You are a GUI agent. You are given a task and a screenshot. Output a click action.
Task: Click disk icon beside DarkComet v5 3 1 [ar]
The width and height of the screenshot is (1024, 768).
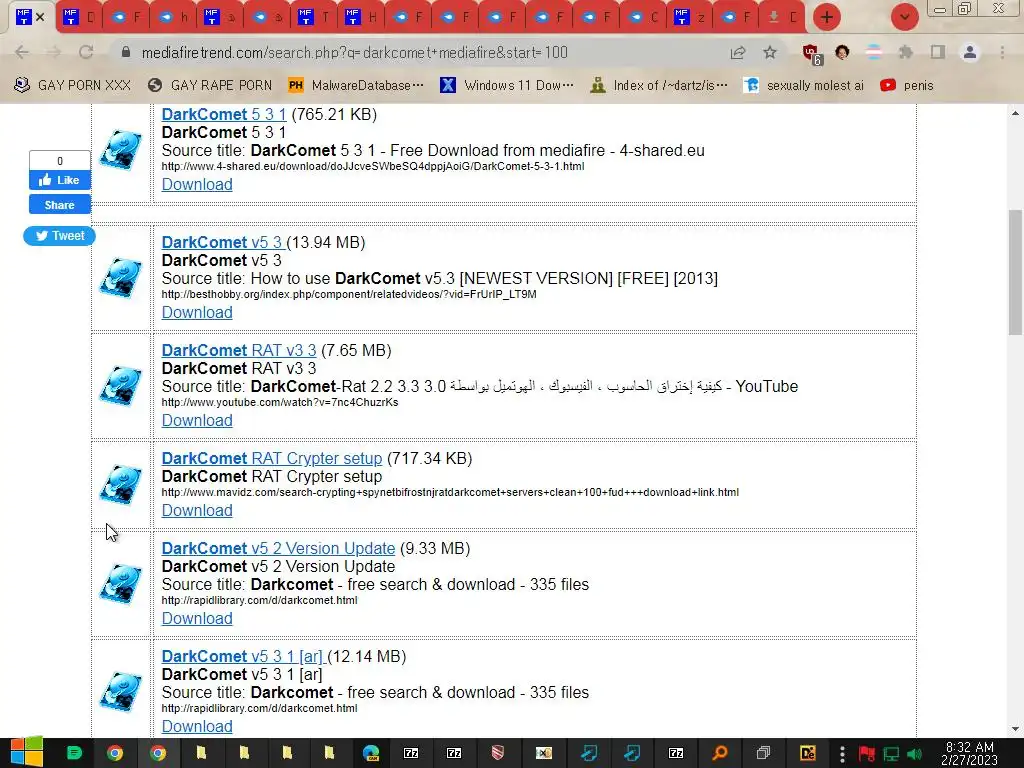click(121, 691)
